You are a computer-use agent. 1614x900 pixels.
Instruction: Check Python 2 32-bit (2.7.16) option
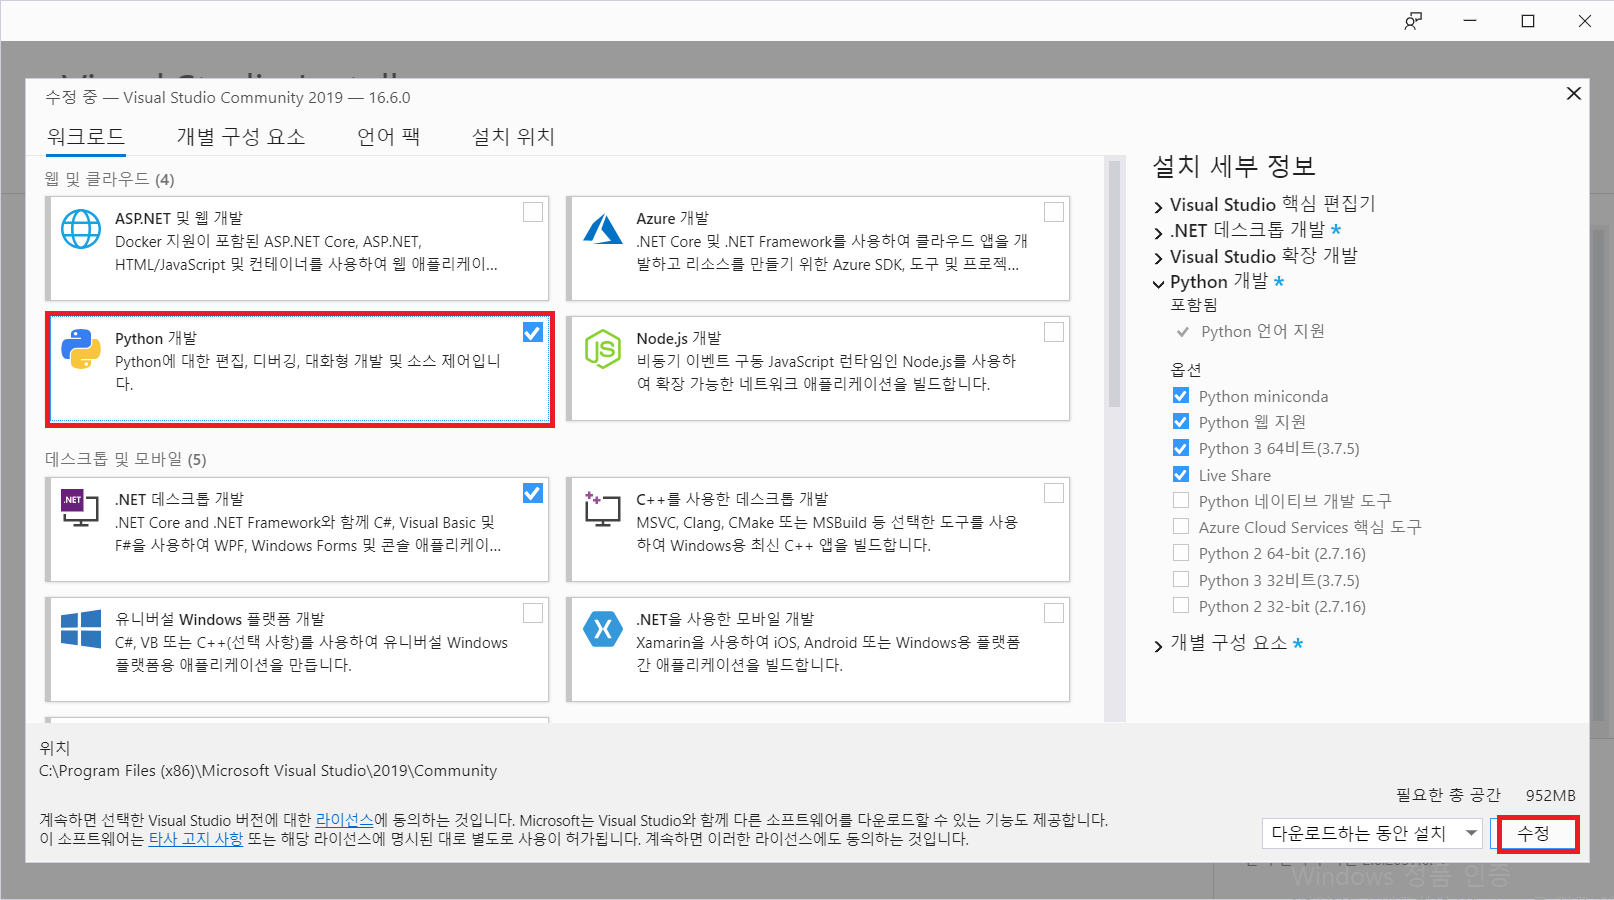(x=1181, y=605)
